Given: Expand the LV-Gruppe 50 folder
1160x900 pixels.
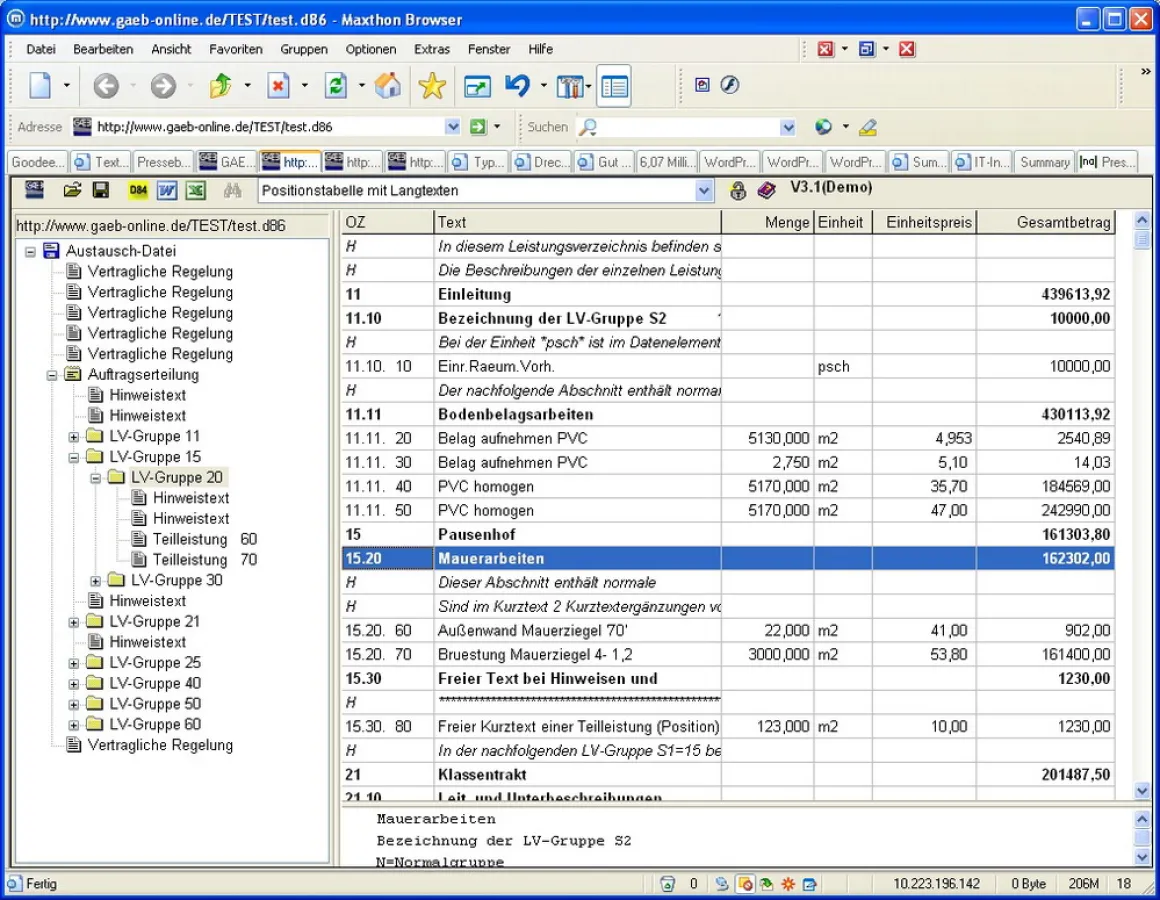Looking at the screenshot, I should click(x=74, y=704).
